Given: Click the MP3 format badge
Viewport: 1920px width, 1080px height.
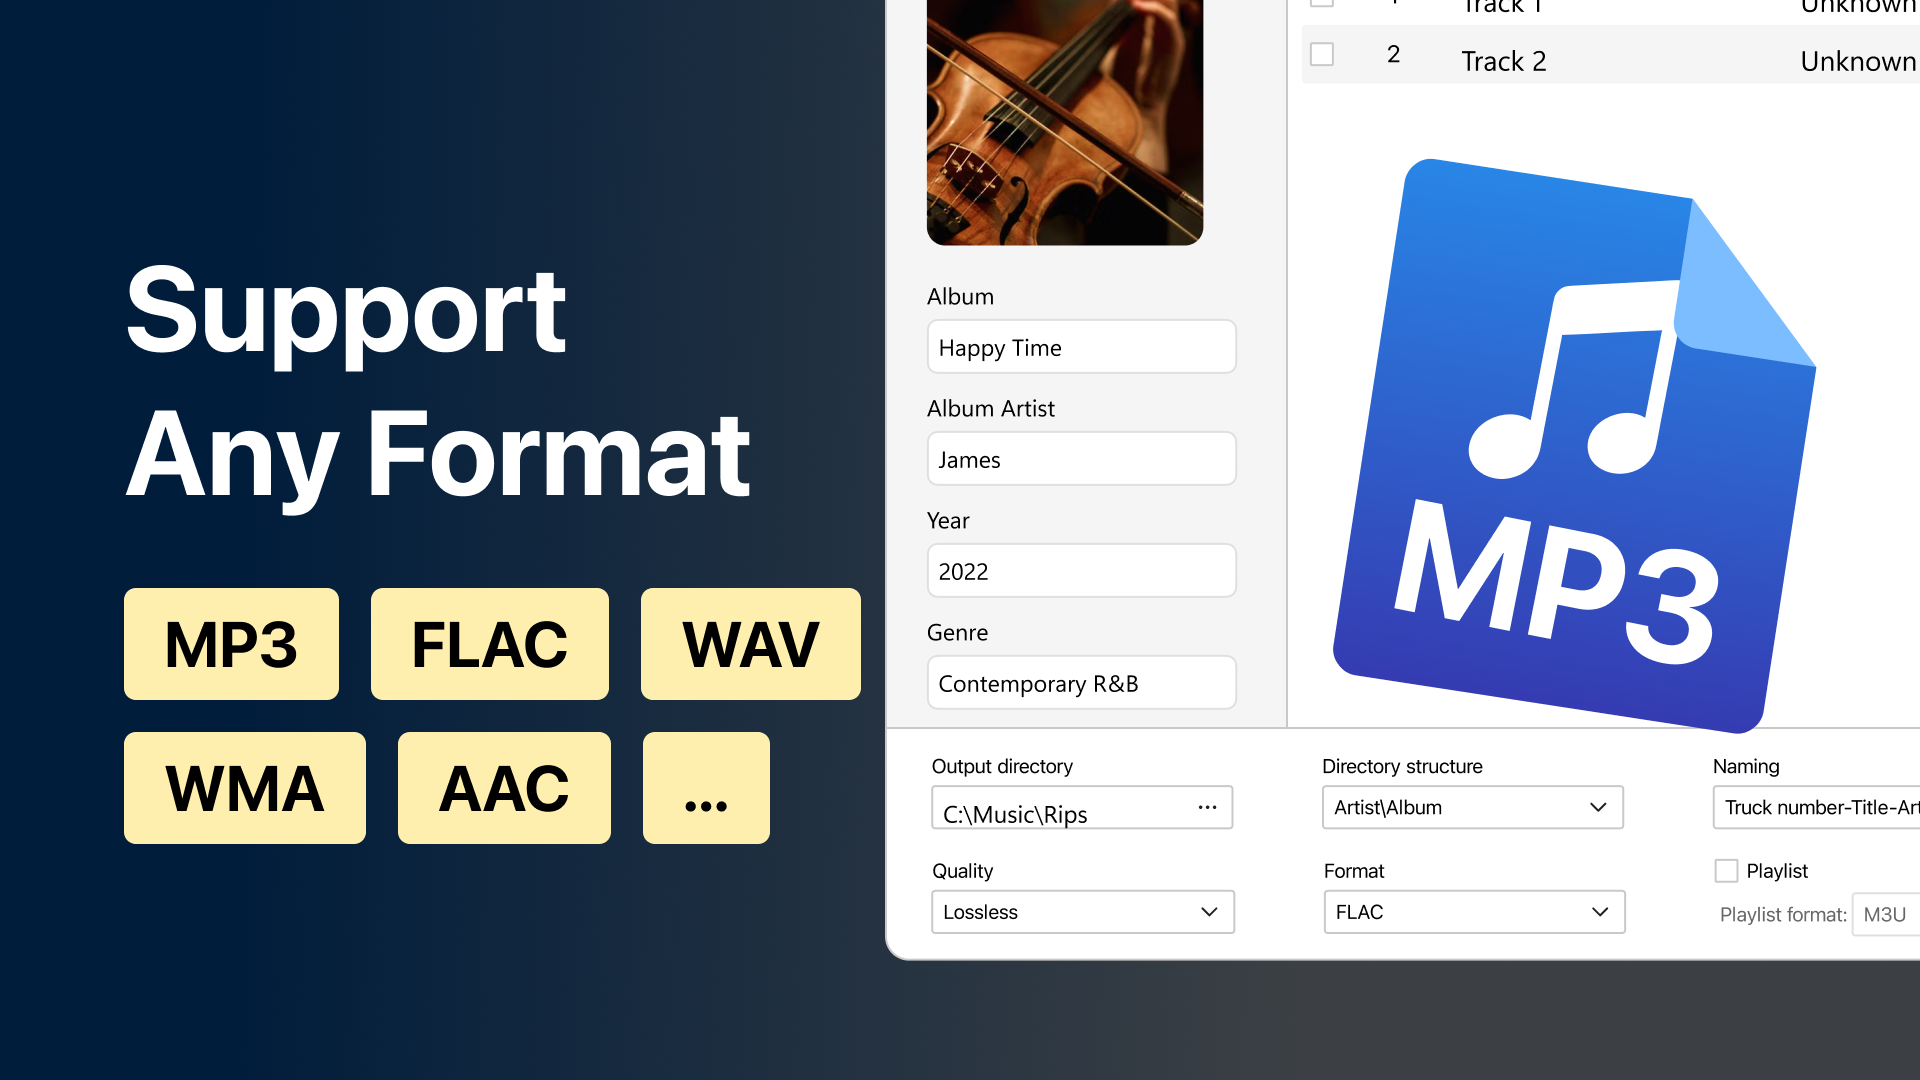Looking at the screenshot, I should 231,644.
